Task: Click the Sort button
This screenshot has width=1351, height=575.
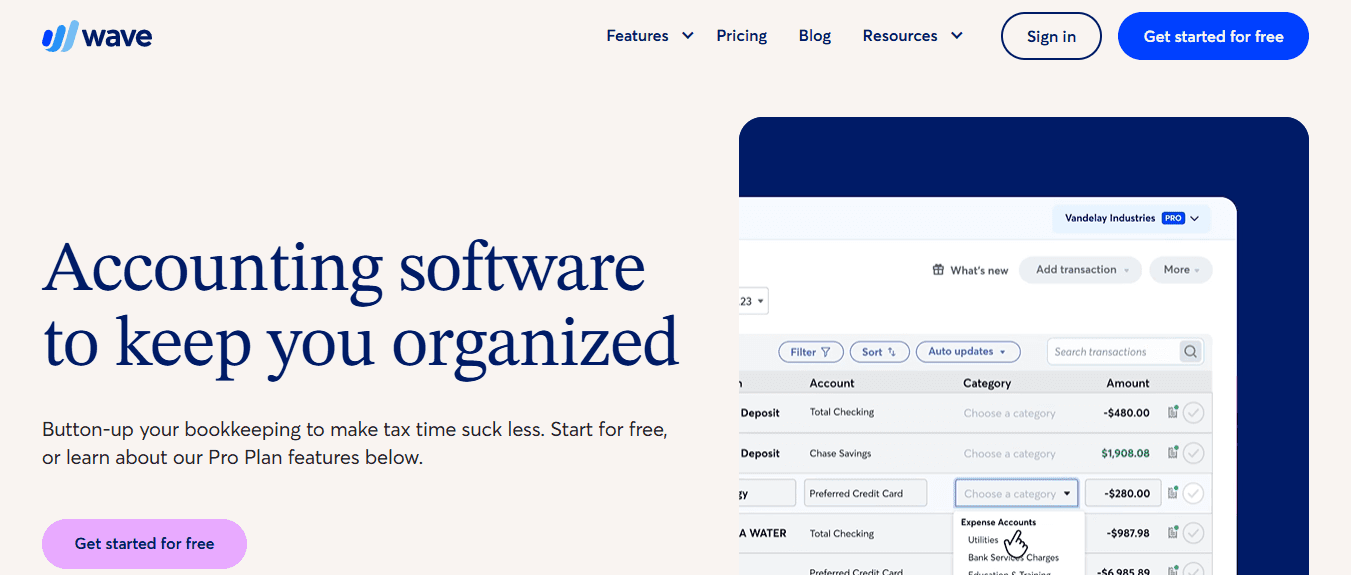Action: 879,352
